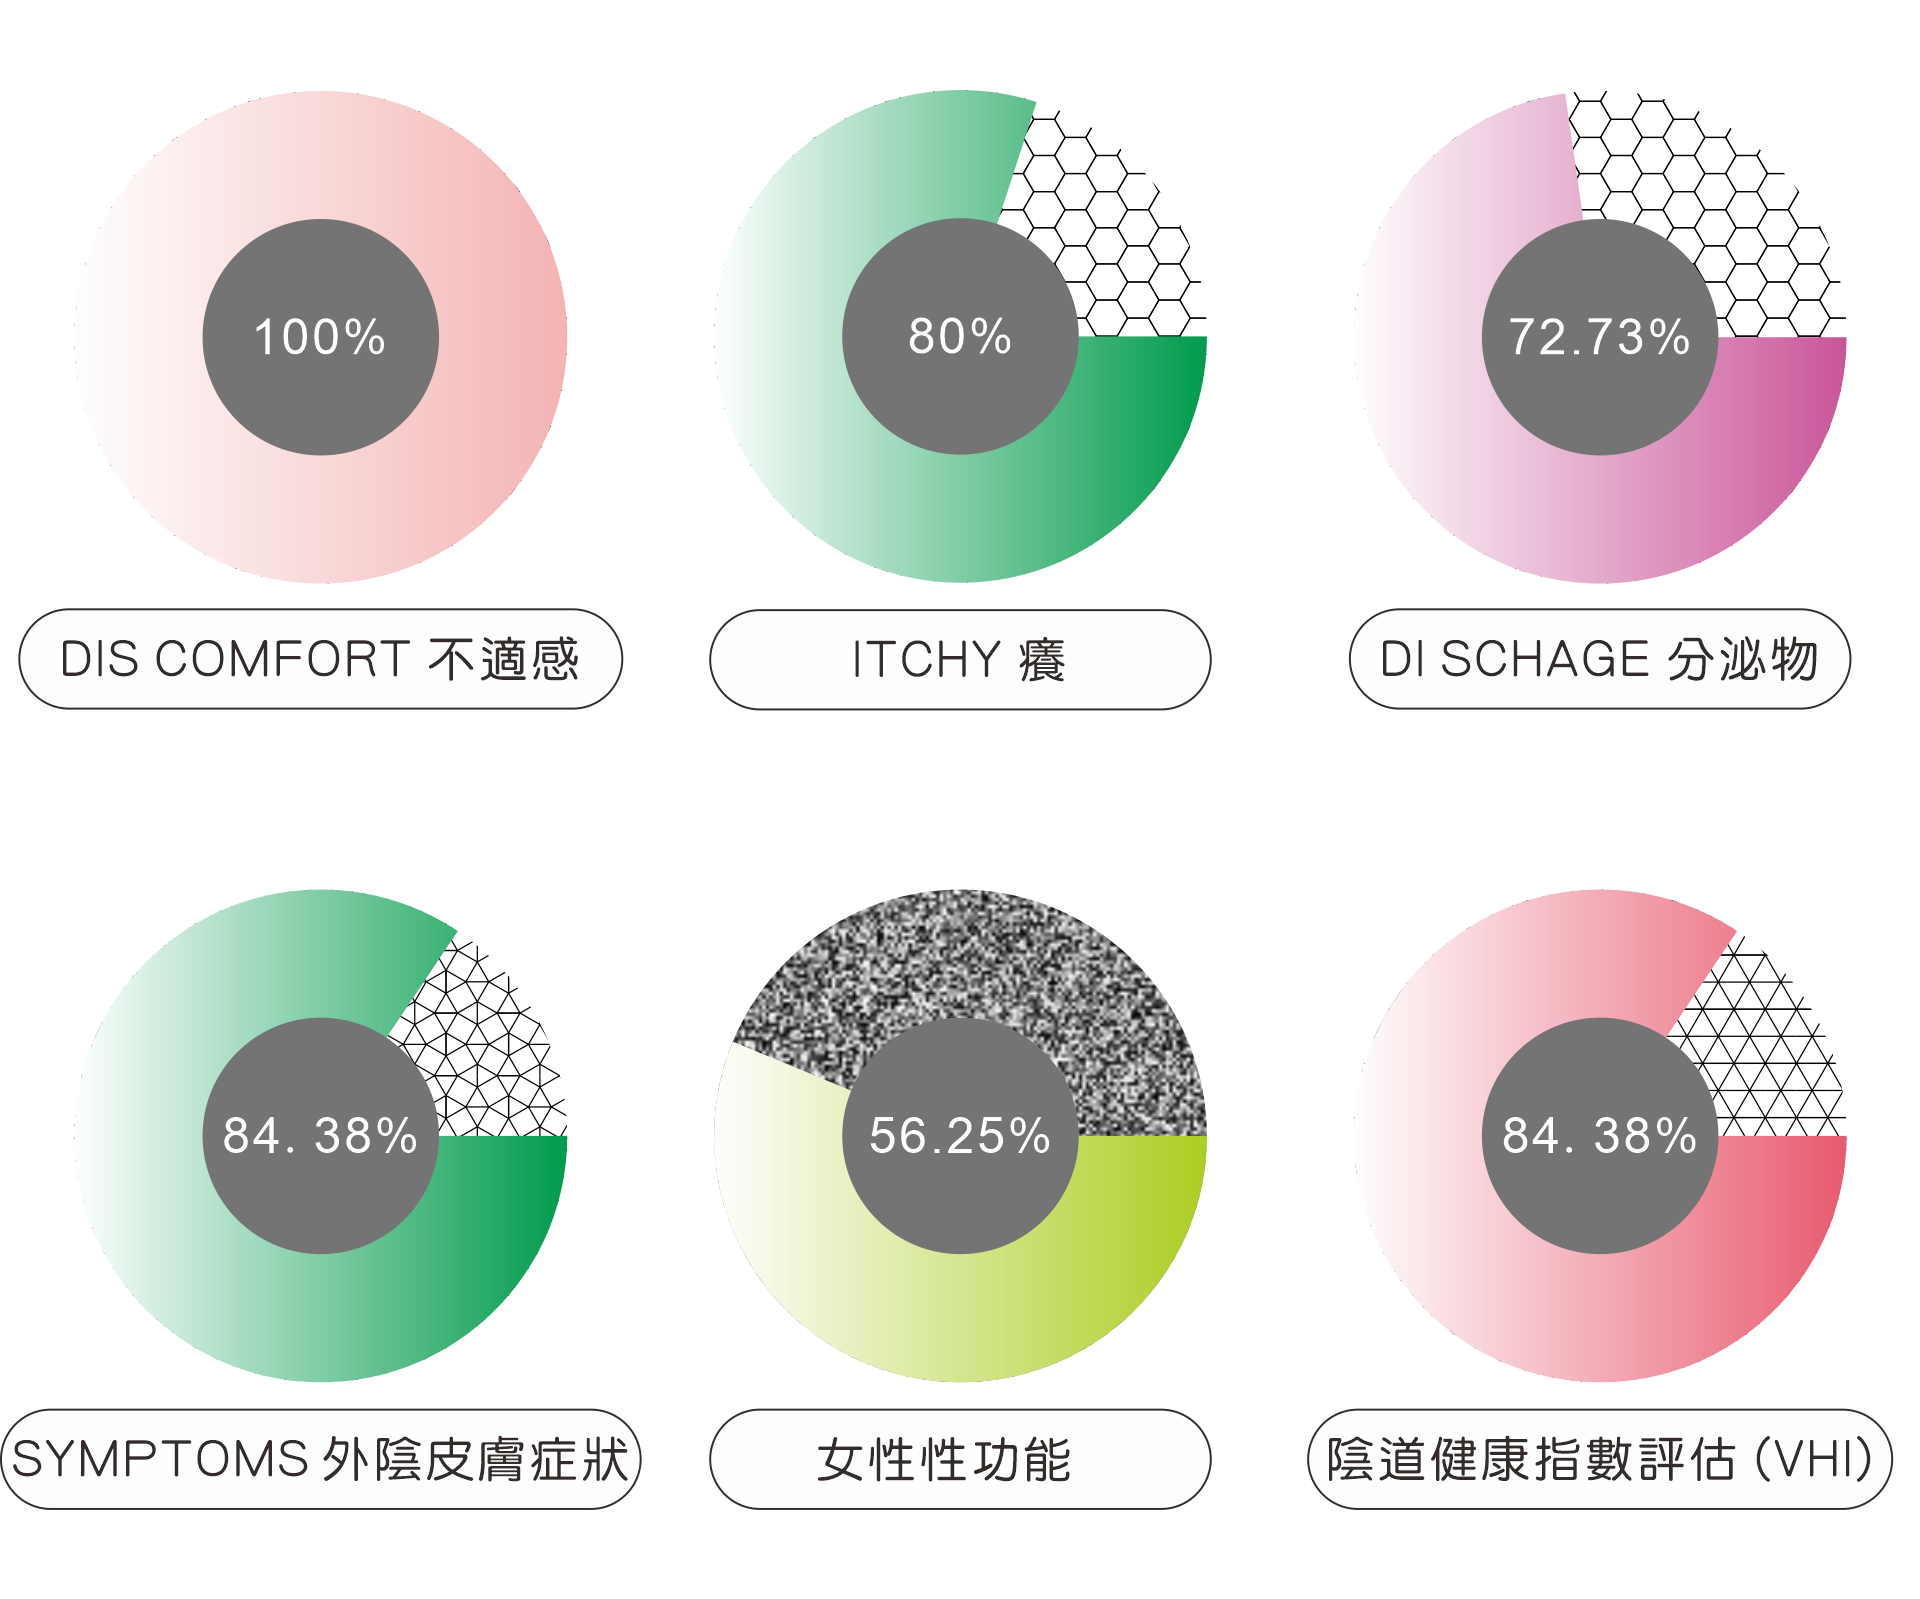Click the 100% center circle
The image size is (1920, 1599).
click(320, 337)
